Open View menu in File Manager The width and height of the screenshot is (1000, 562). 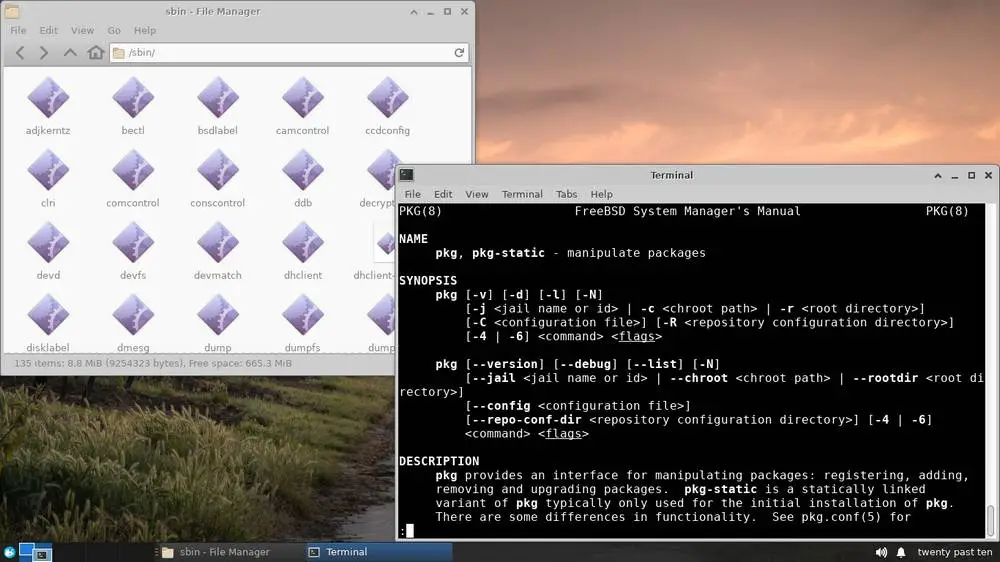82,30
